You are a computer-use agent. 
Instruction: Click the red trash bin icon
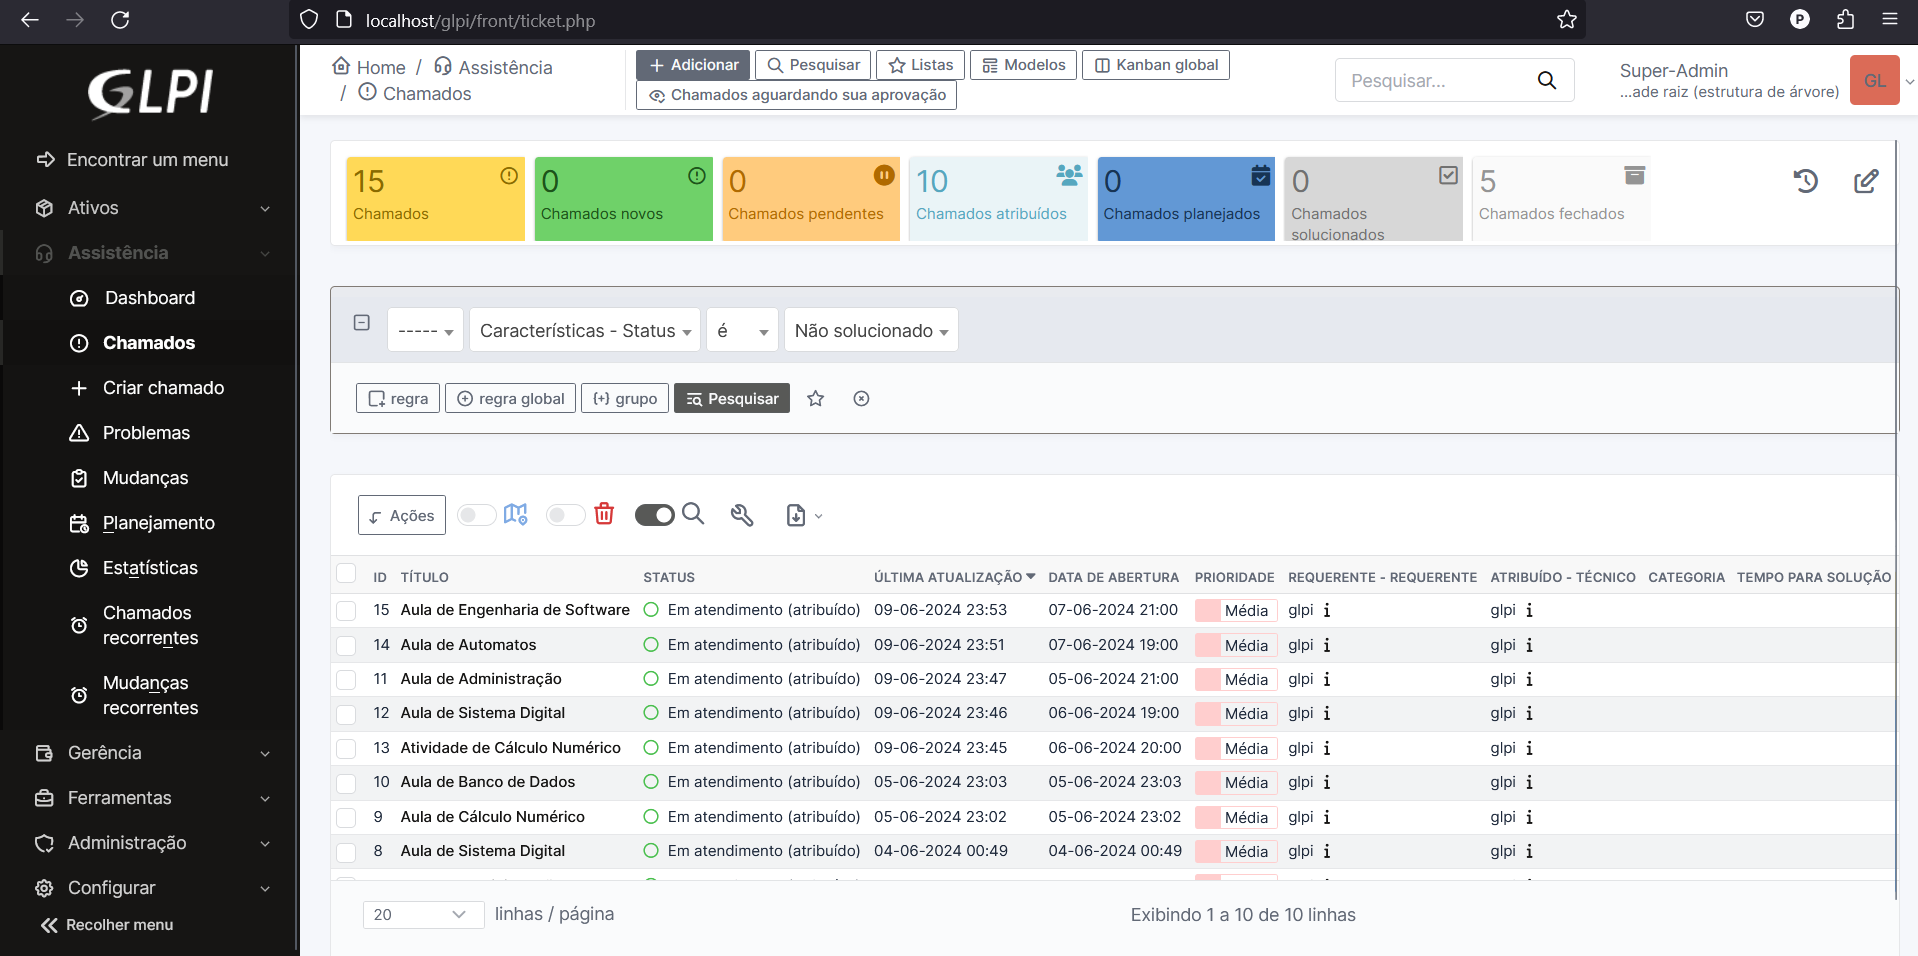[604, 514]
